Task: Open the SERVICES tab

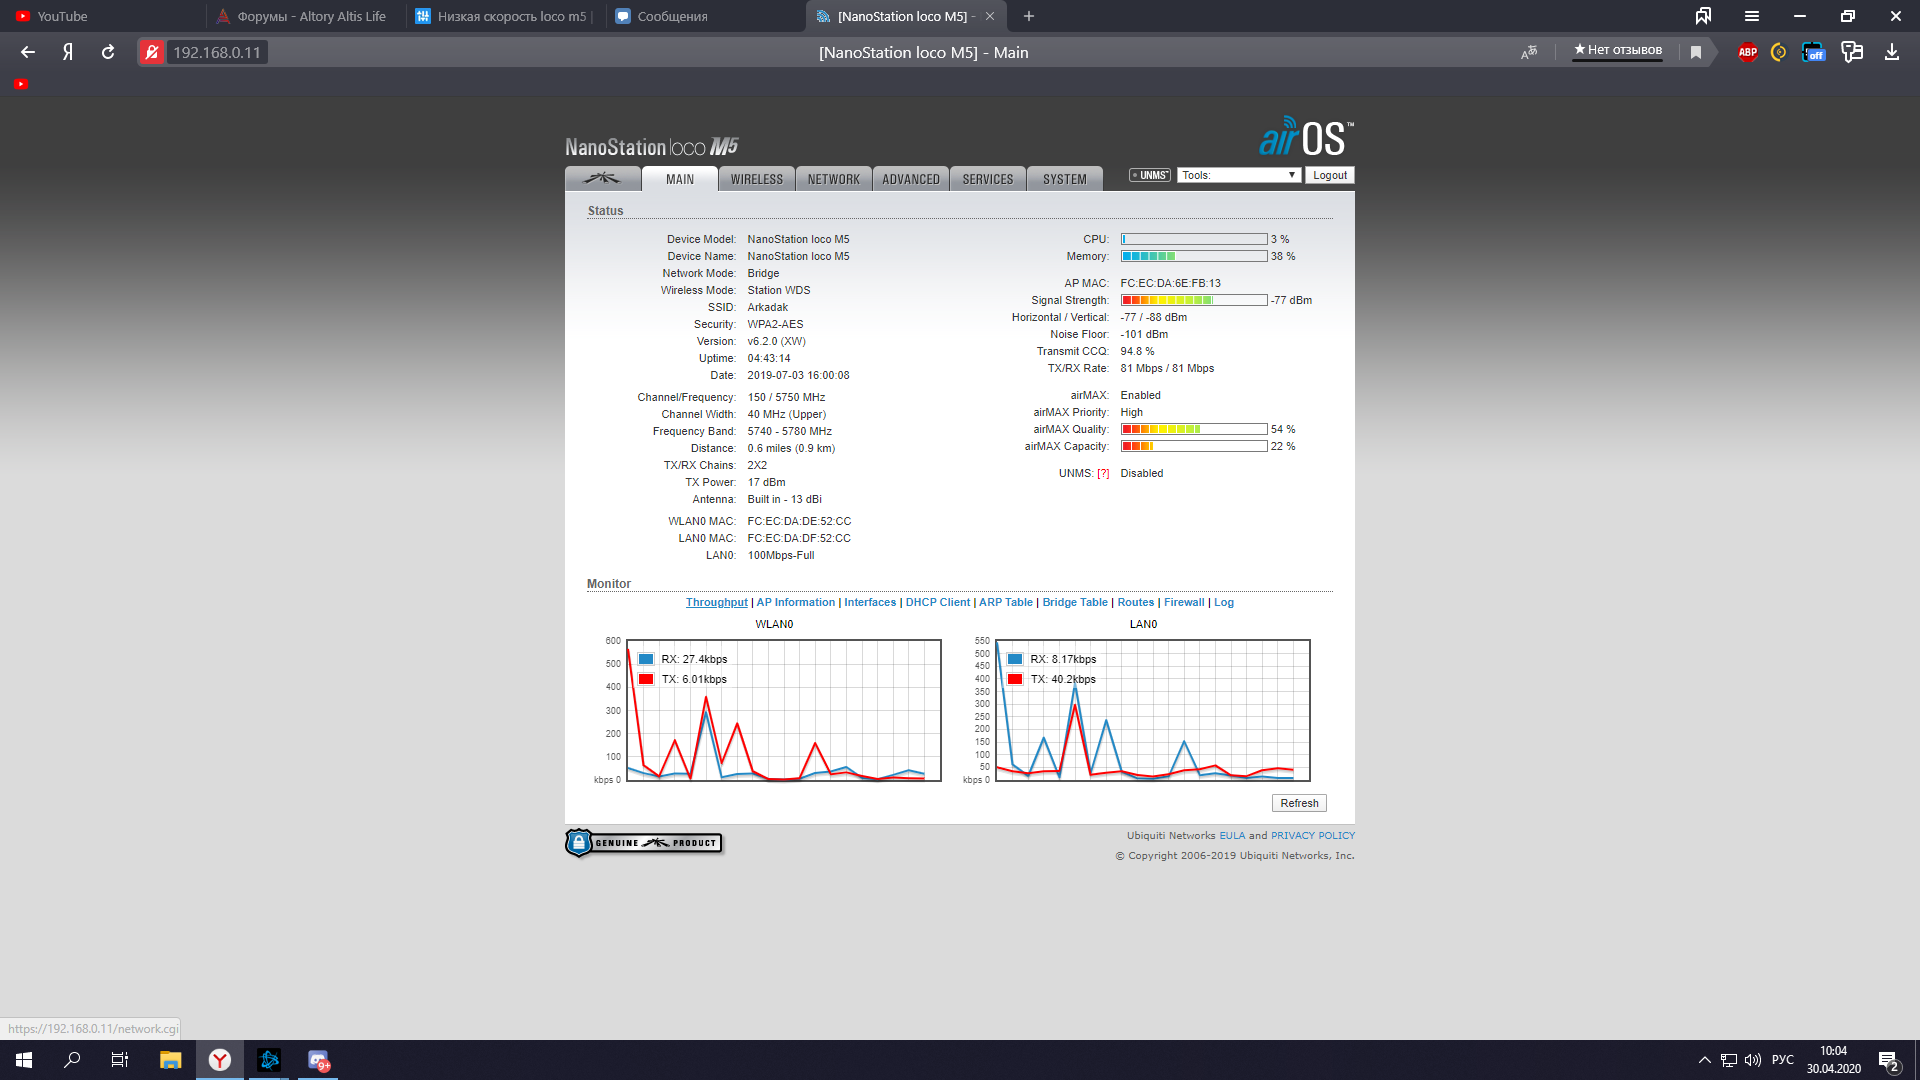Action: pyautogui.click(x=988, y=179)
